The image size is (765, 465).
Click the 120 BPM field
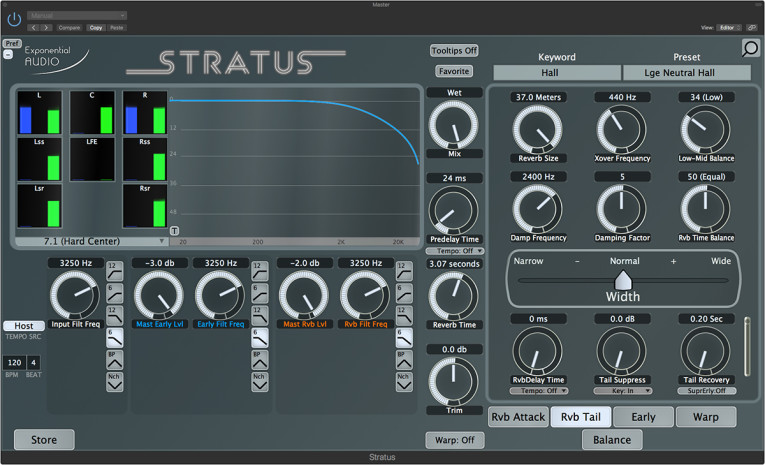[14, 363]
